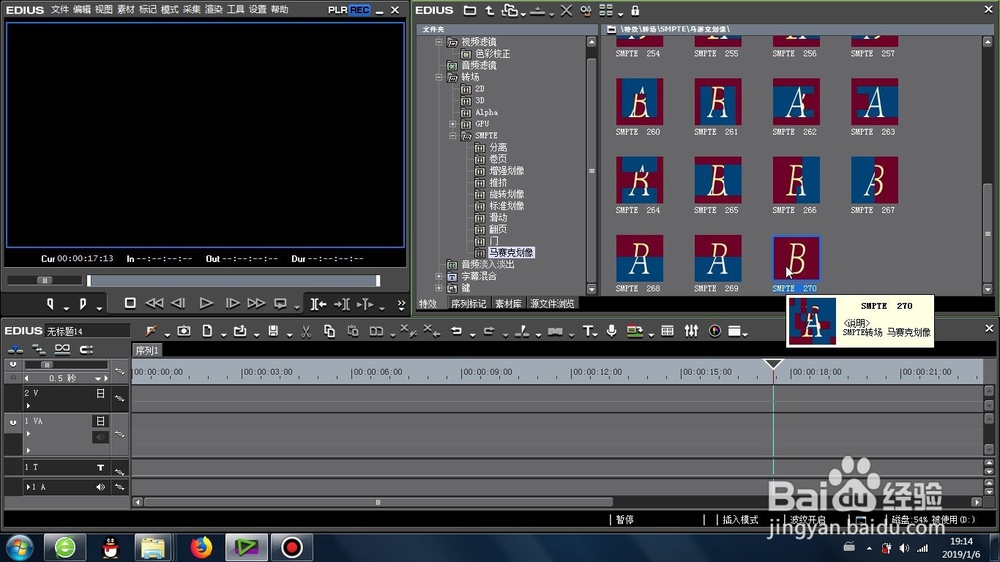The width and height of the screenshot is (1000, 562).
Task: Click the Cut (scissors) icon in timeline toolbar
Action: (x=305, y=330)
